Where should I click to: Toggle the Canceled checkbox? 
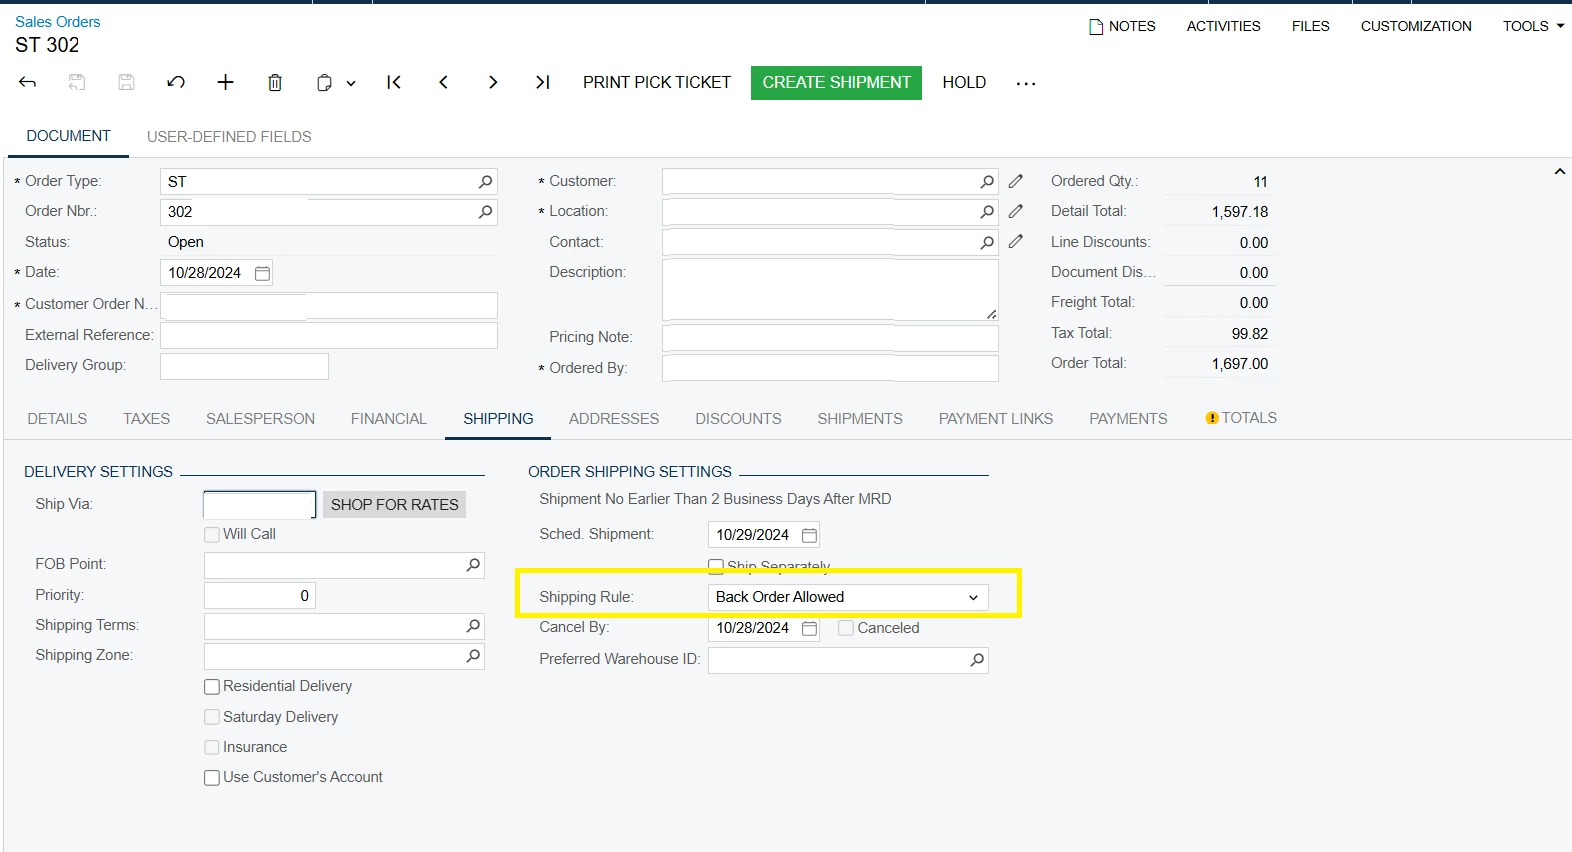point(846,628)
